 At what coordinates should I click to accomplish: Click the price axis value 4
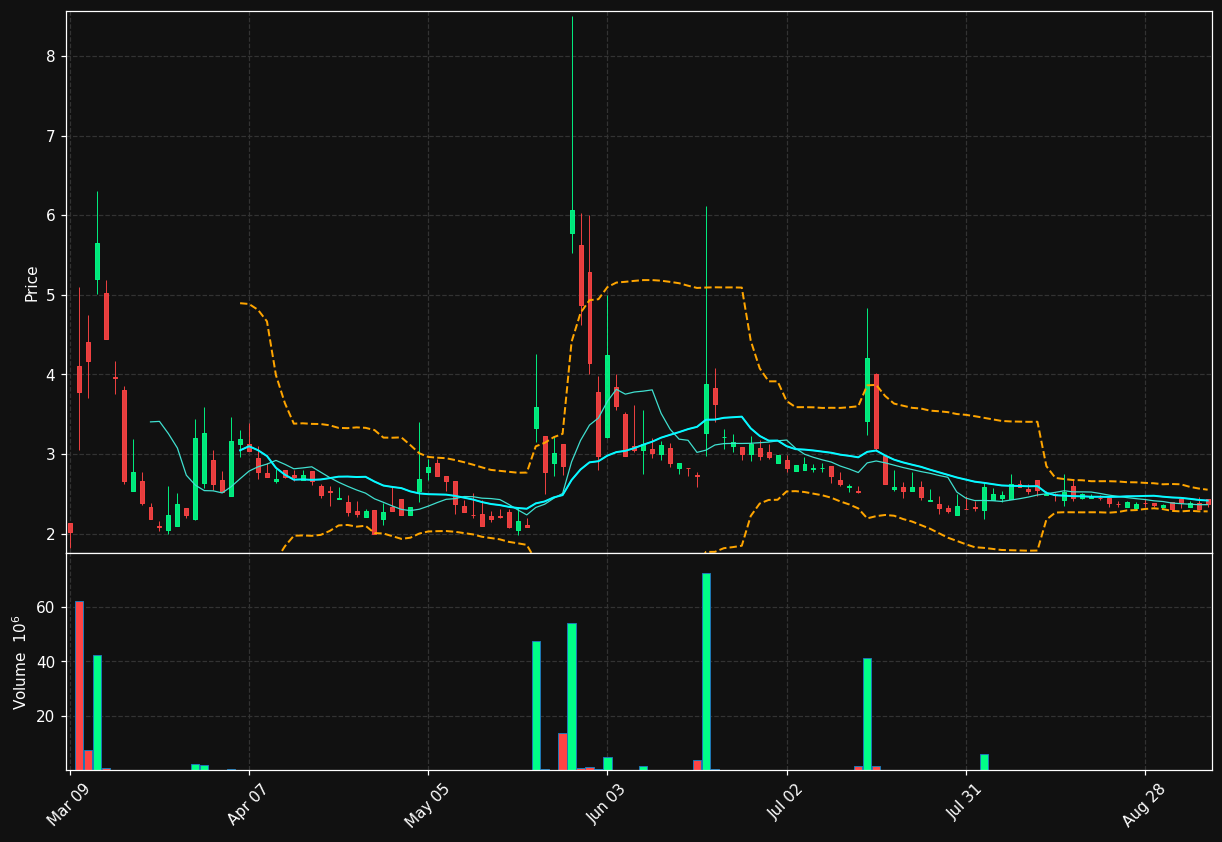point(50,375)
